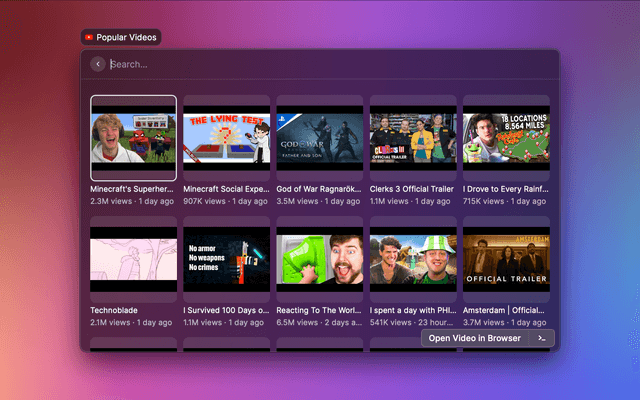Click title text "Minecraft's Superher..."
The image size is (640, 400).
click(132, 189)
